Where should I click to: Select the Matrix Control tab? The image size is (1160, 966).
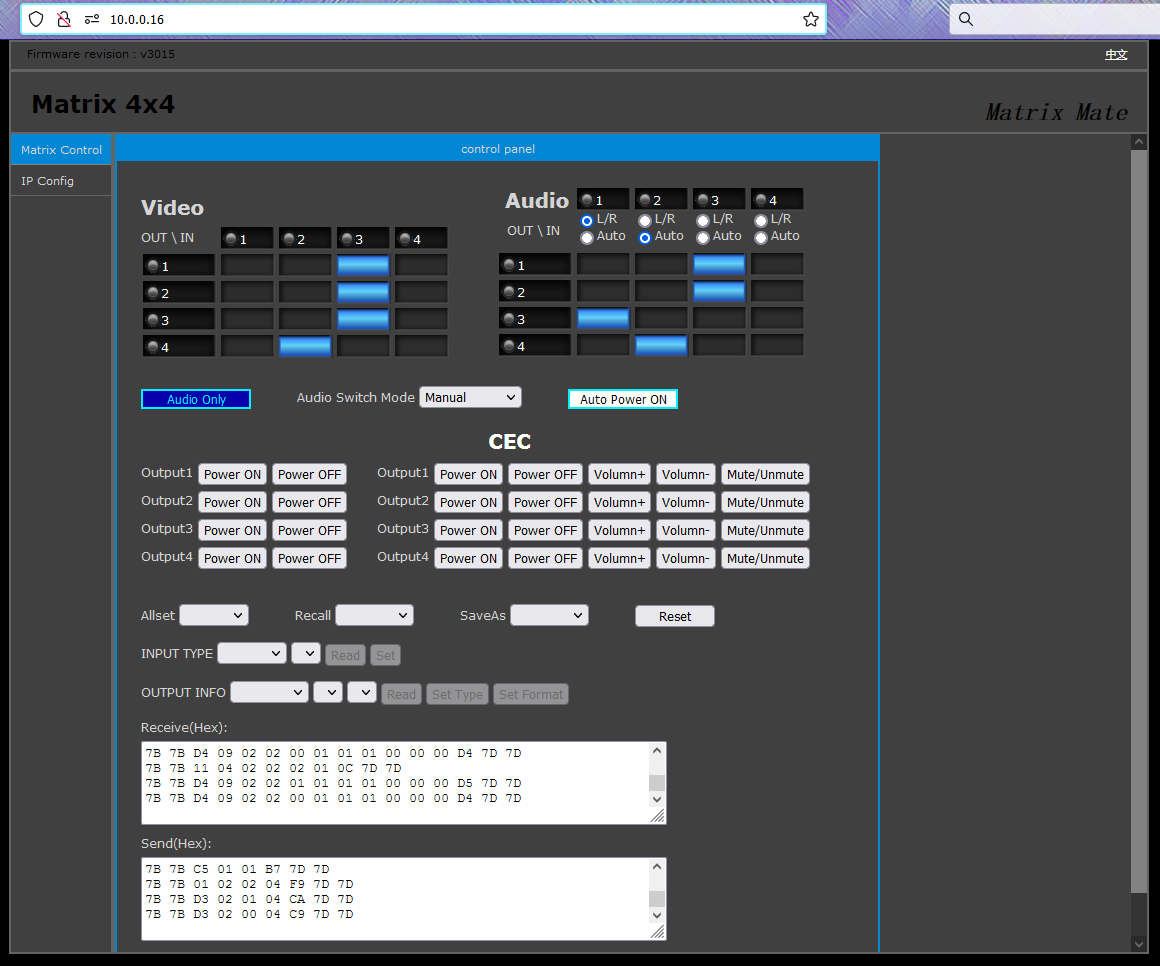click(x=60, y=149)
